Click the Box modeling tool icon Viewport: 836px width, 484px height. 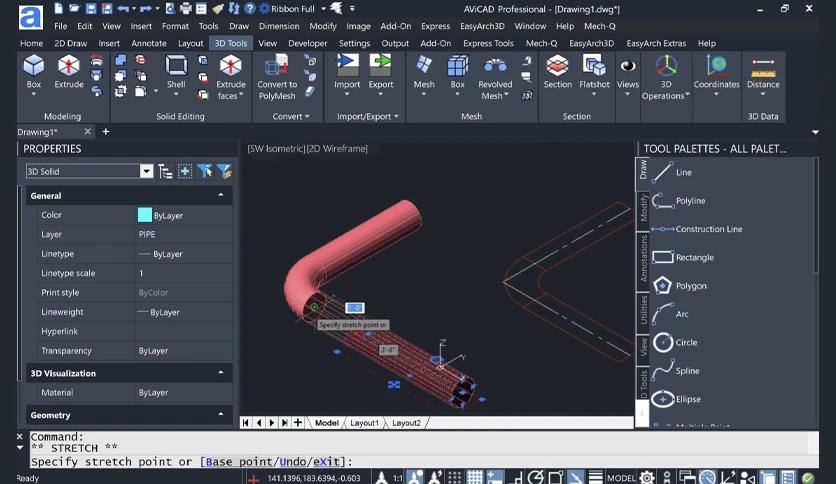click(34, 66)
